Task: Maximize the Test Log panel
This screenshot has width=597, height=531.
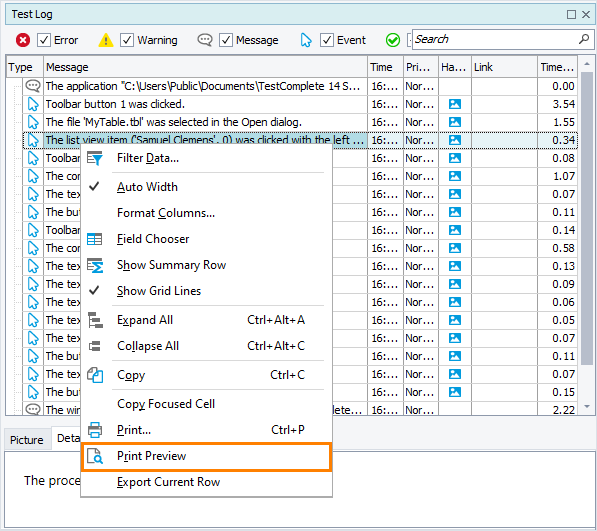Action: tap(571, 14)
